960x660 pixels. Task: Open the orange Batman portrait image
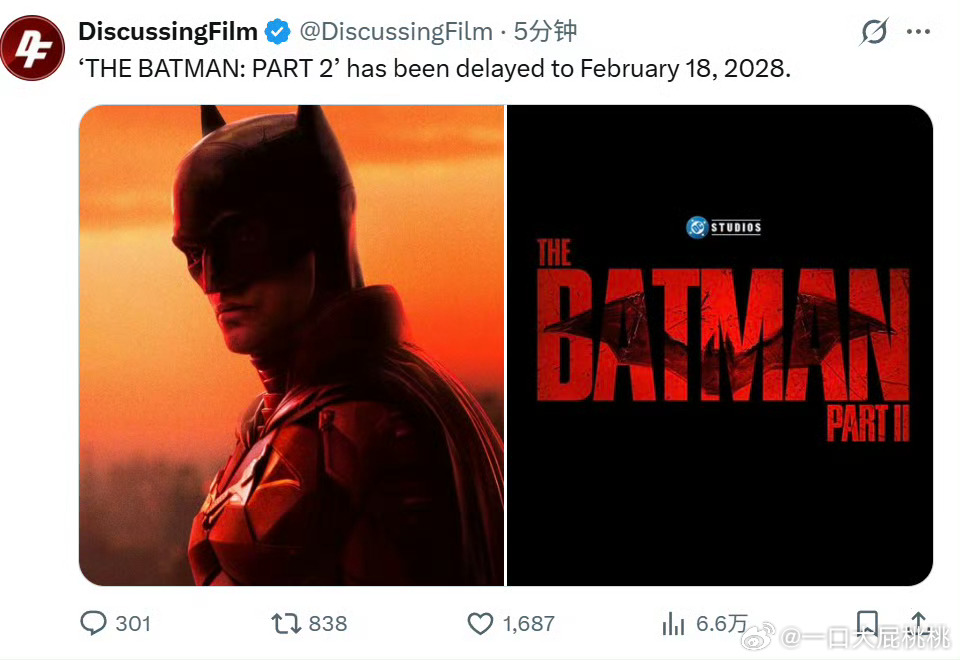point(291,345)
